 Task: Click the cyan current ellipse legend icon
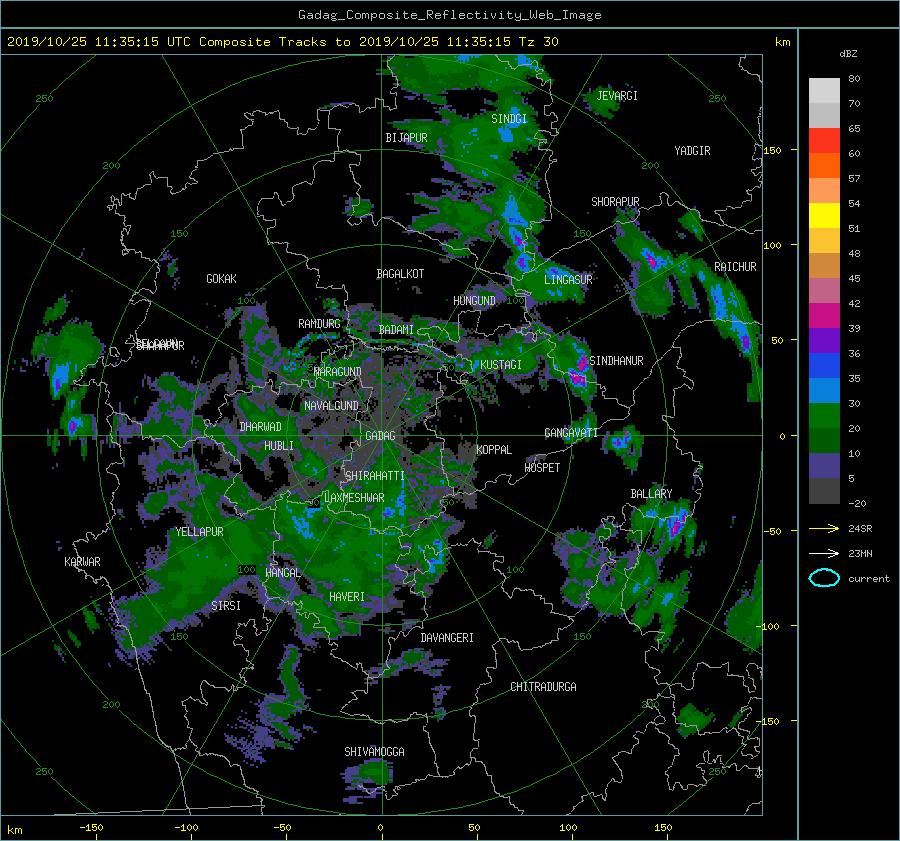point(824,578)
